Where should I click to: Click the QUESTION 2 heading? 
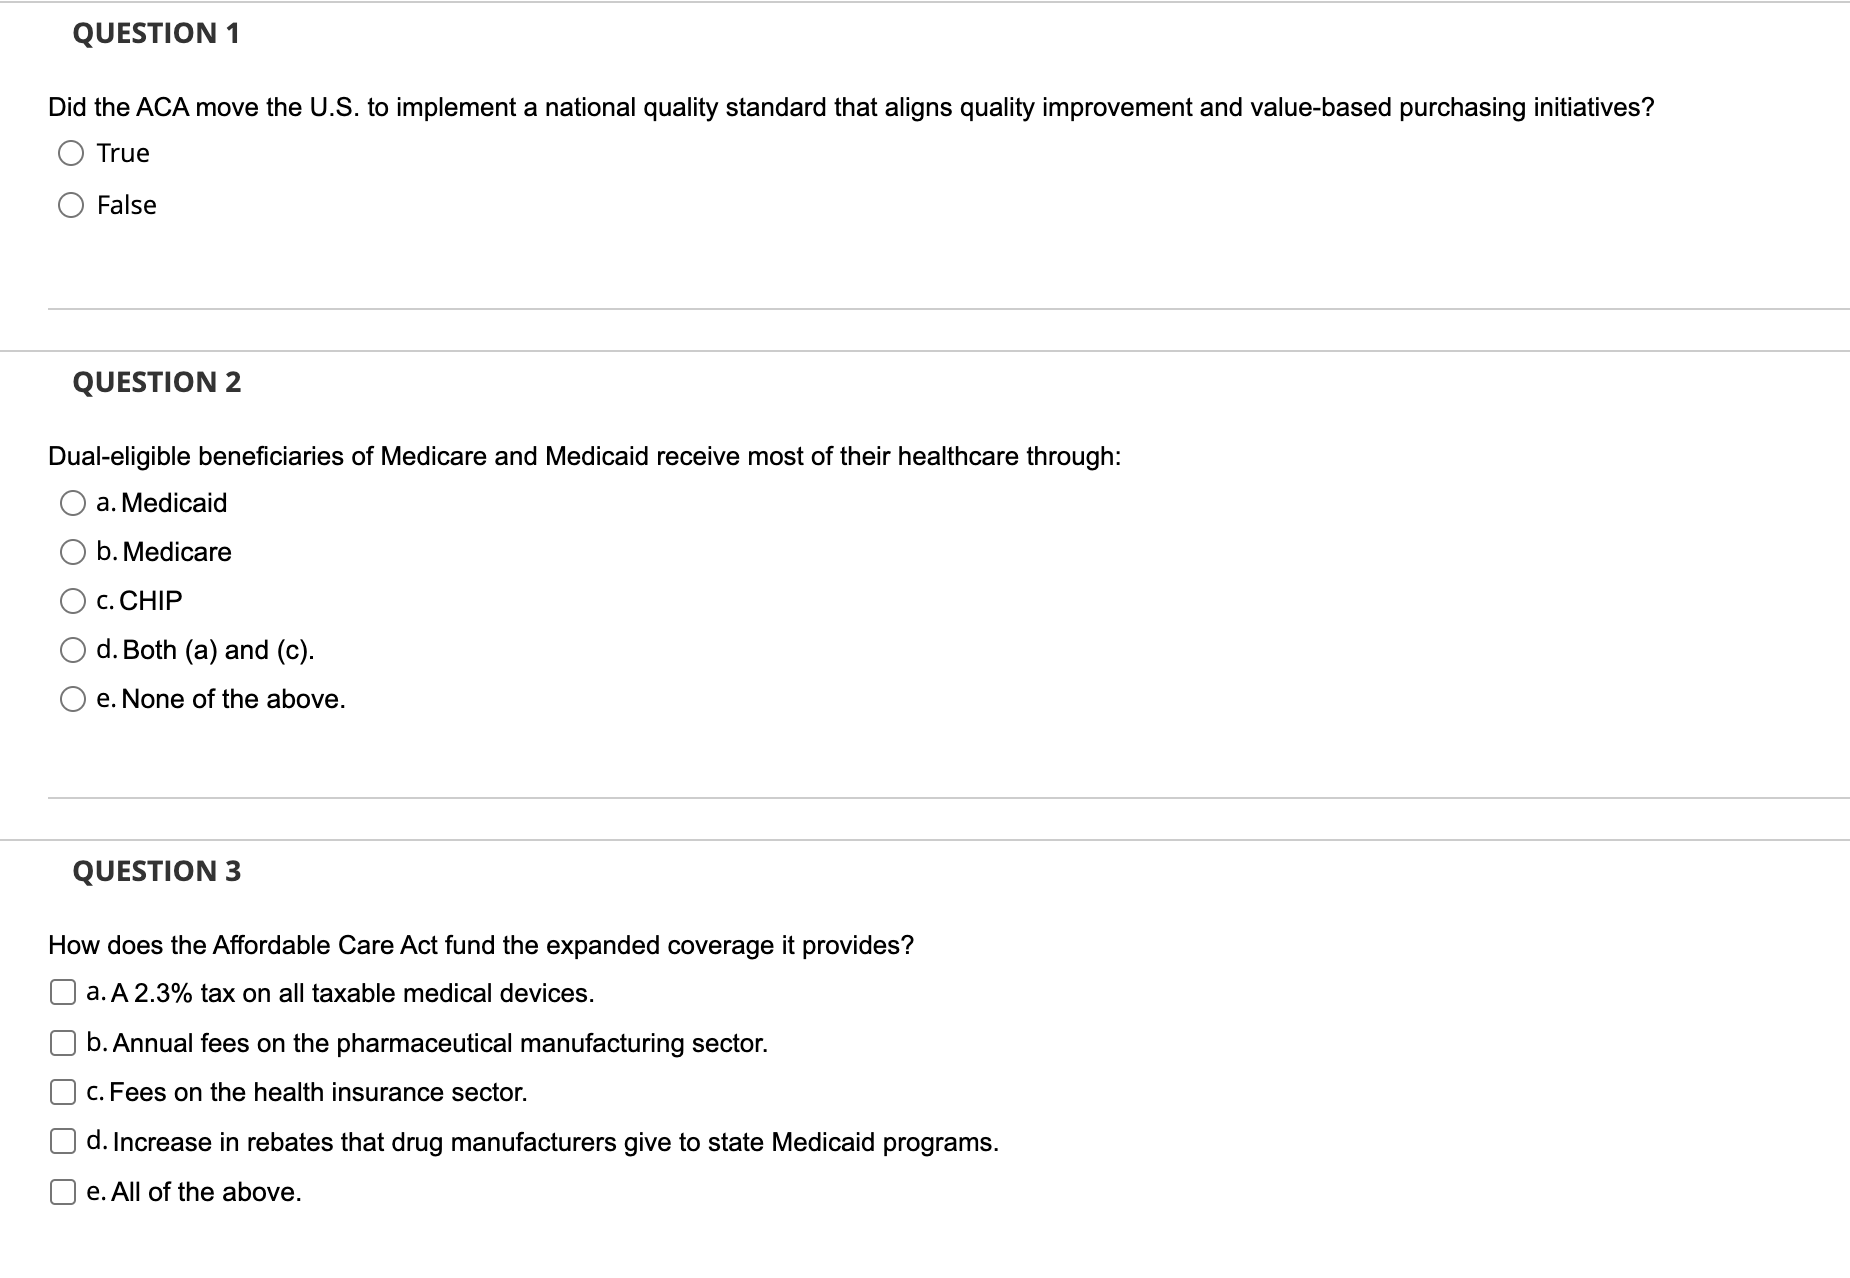coord(156,382)
